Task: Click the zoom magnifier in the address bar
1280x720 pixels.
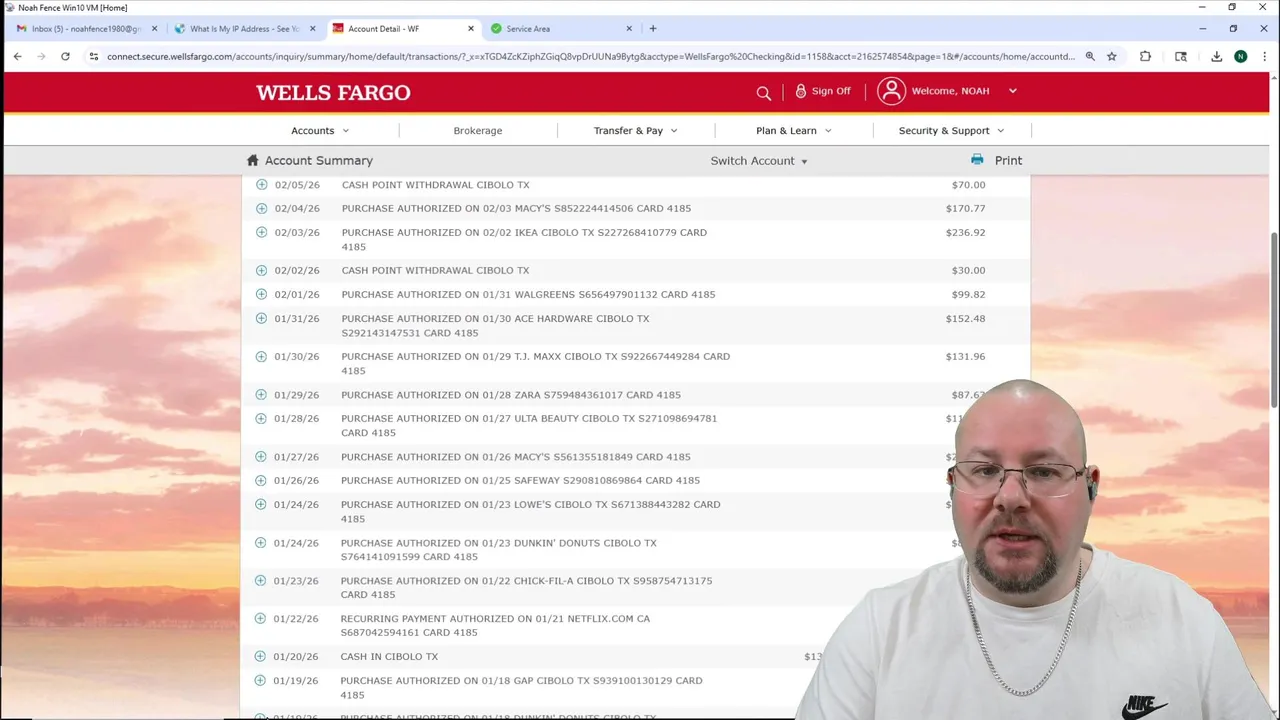Action: pyautogui.click(x=1090, y=57)
